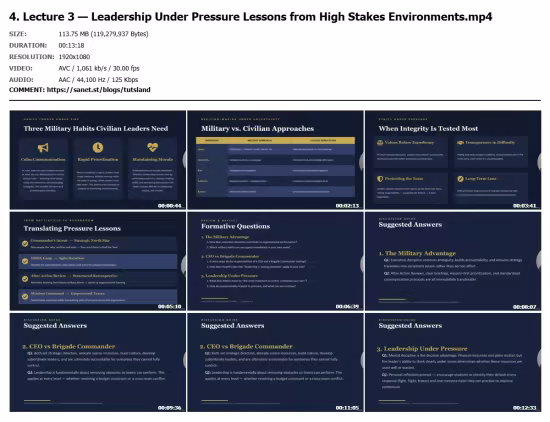Click the SIZE: label
Screen dimensions: 550x422
(18, 34)
